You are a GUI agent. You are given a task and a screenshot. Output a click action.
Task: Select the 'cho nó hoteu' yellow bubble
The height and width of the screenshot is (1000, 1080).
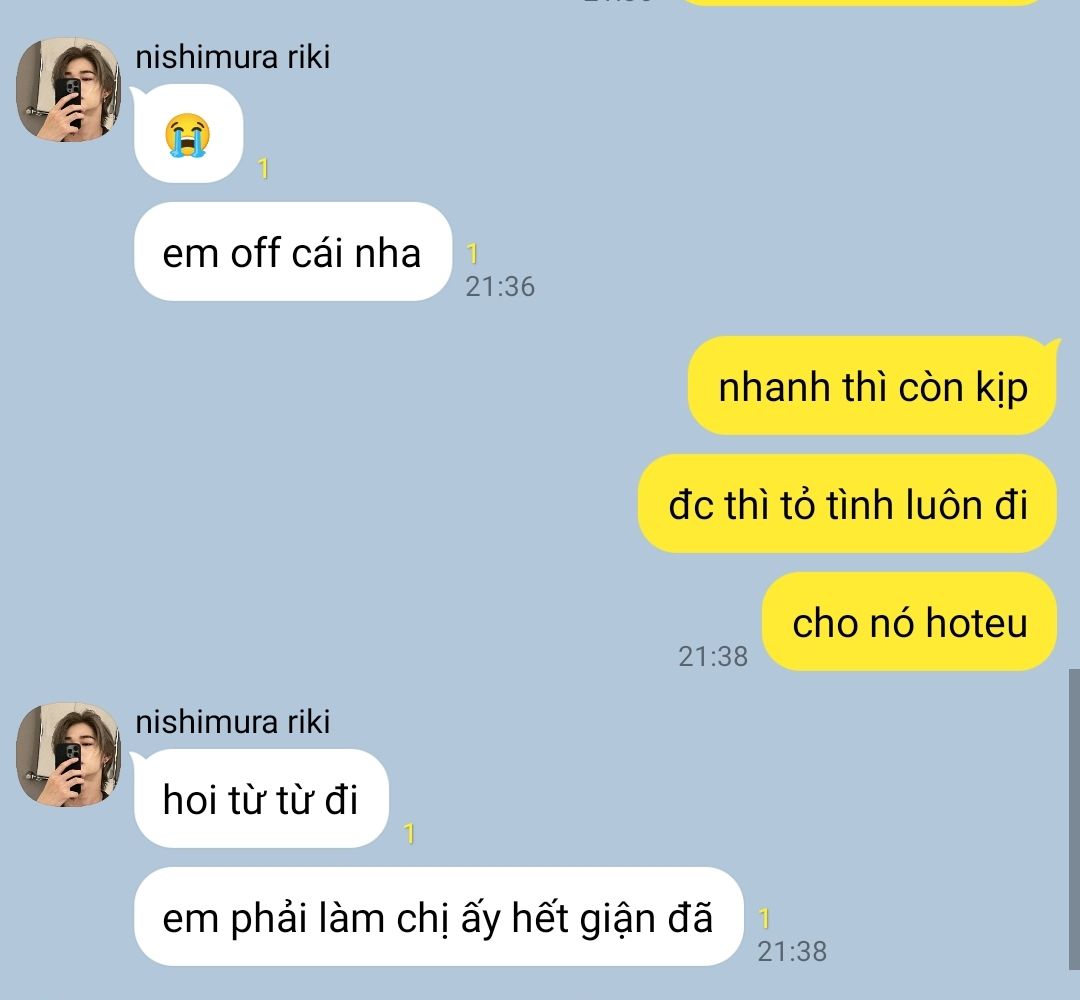[x=909, y=621]
